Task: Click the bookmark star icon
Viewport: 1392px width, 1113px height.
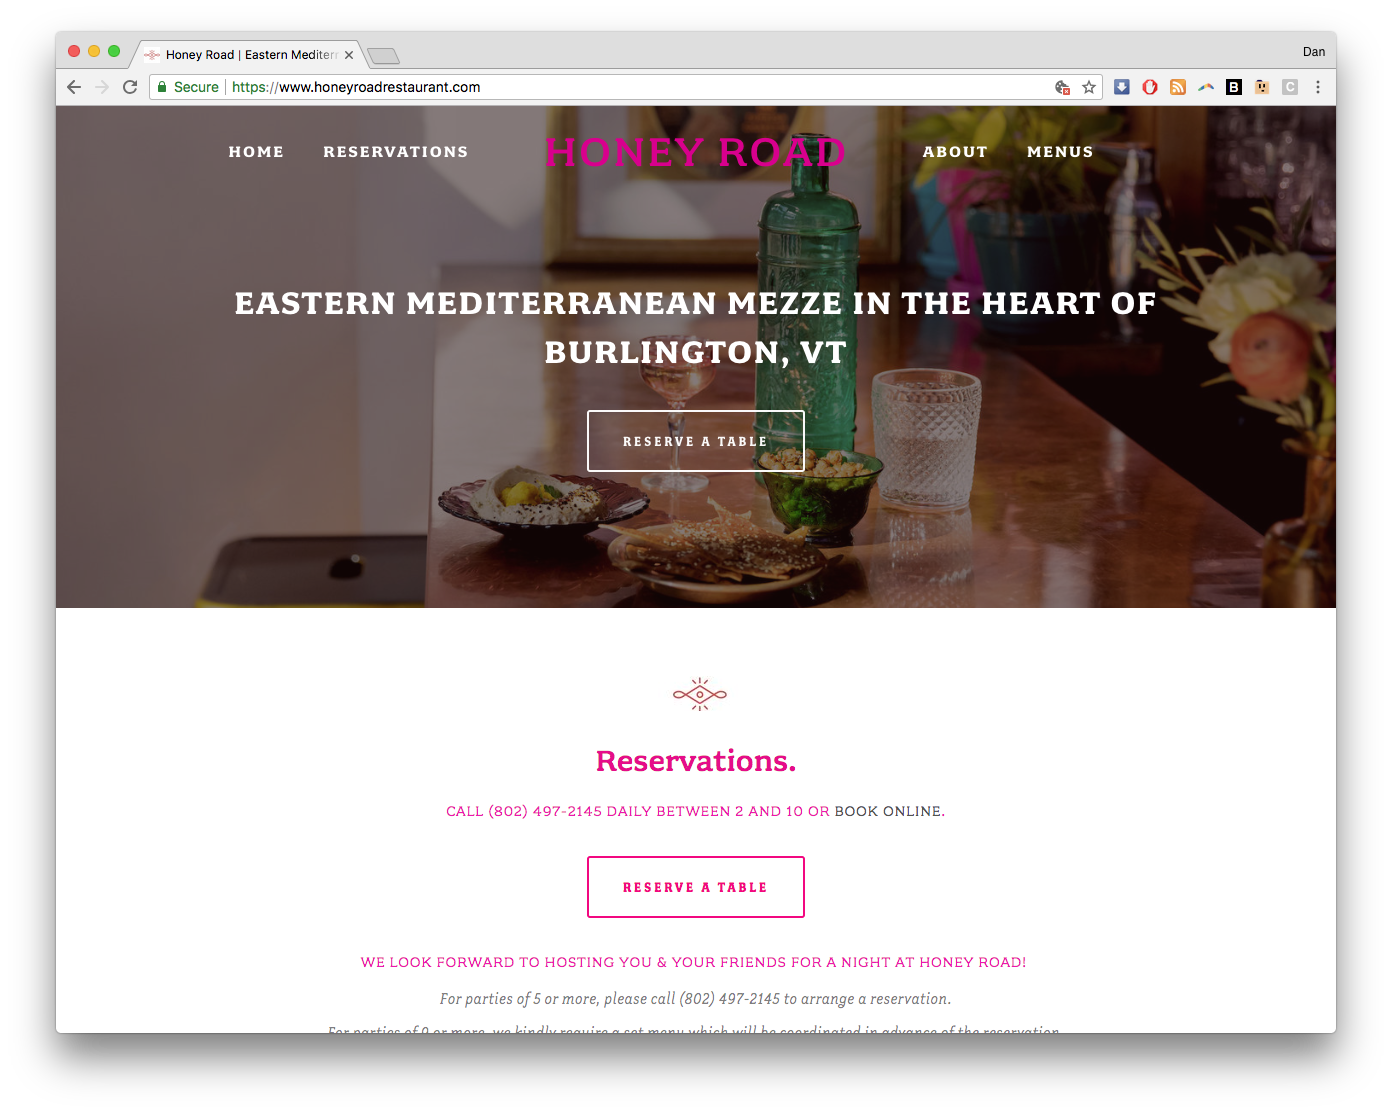Action: coord(1089,87)
